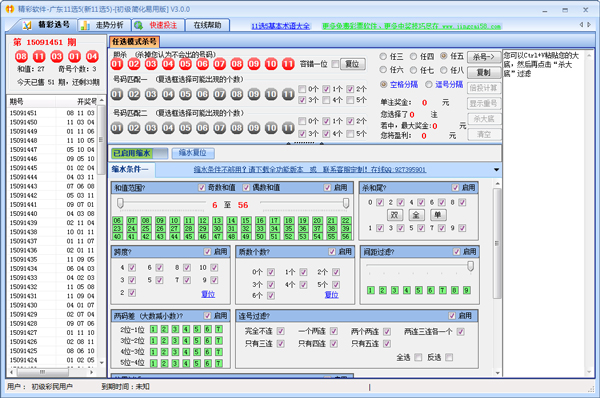This screenshot has height=398, width=600.
Task: Check the 全选 box in 连号过滤
Action: [x=418, y=357]
